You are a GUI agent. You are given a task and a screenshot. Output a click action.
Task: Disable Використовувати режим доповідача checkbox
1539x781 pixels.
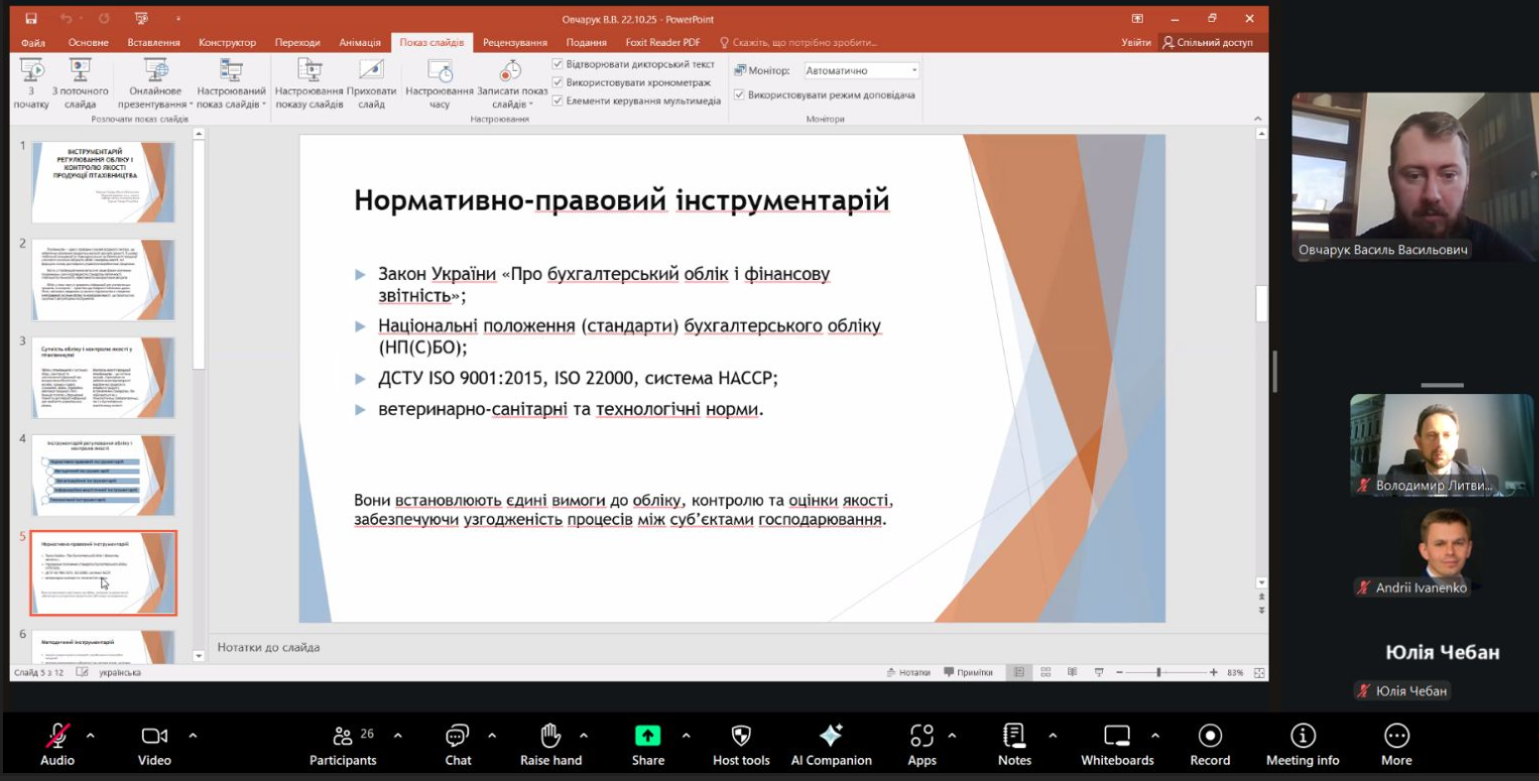[739, 95]
